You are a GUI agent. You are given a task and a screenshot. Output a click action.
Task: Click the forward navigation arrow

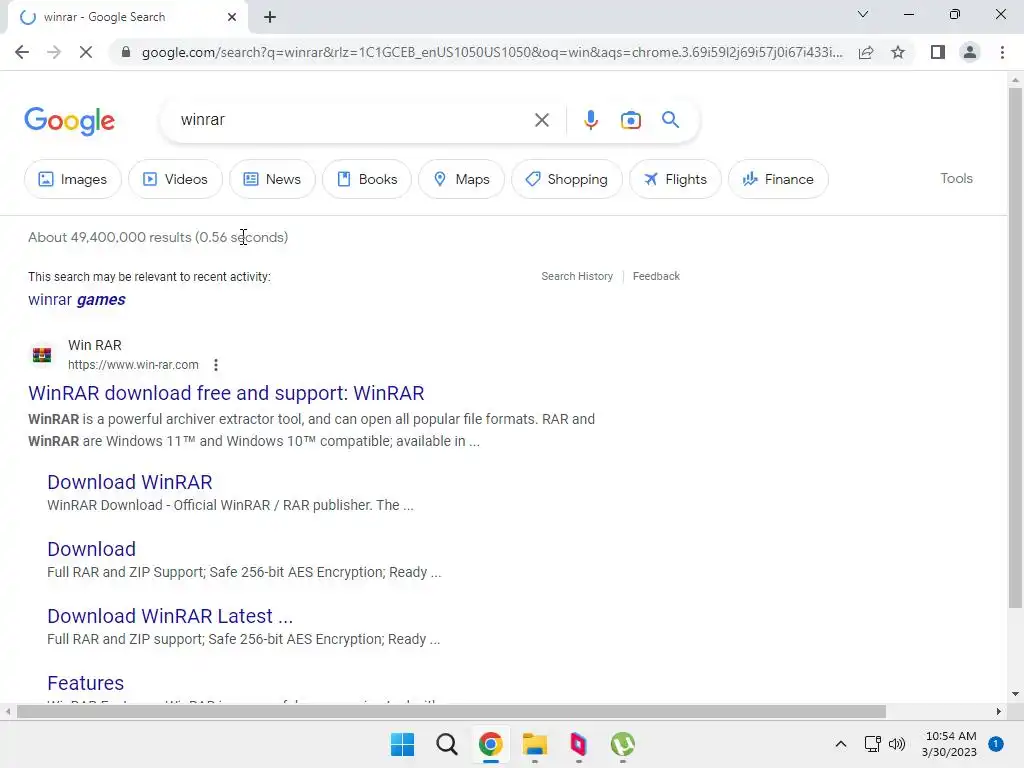coord(54,52)
